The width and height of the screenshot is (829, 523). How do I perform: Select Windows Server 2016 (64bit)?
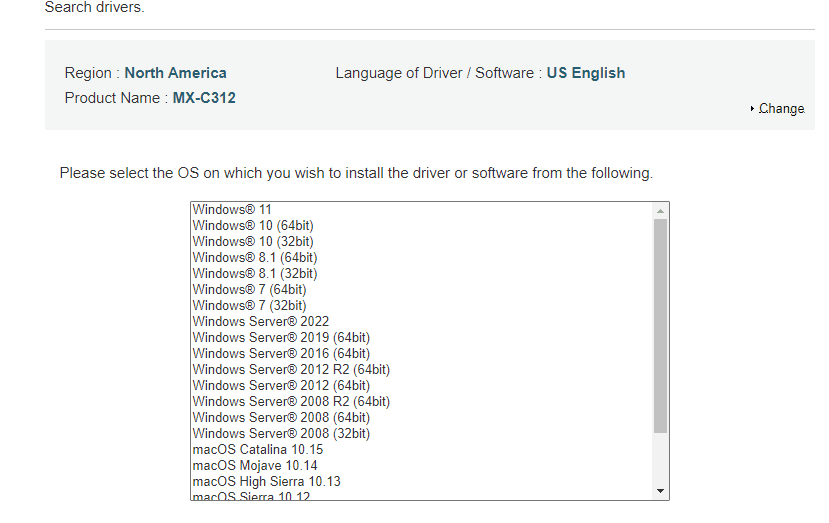point(281,354)
